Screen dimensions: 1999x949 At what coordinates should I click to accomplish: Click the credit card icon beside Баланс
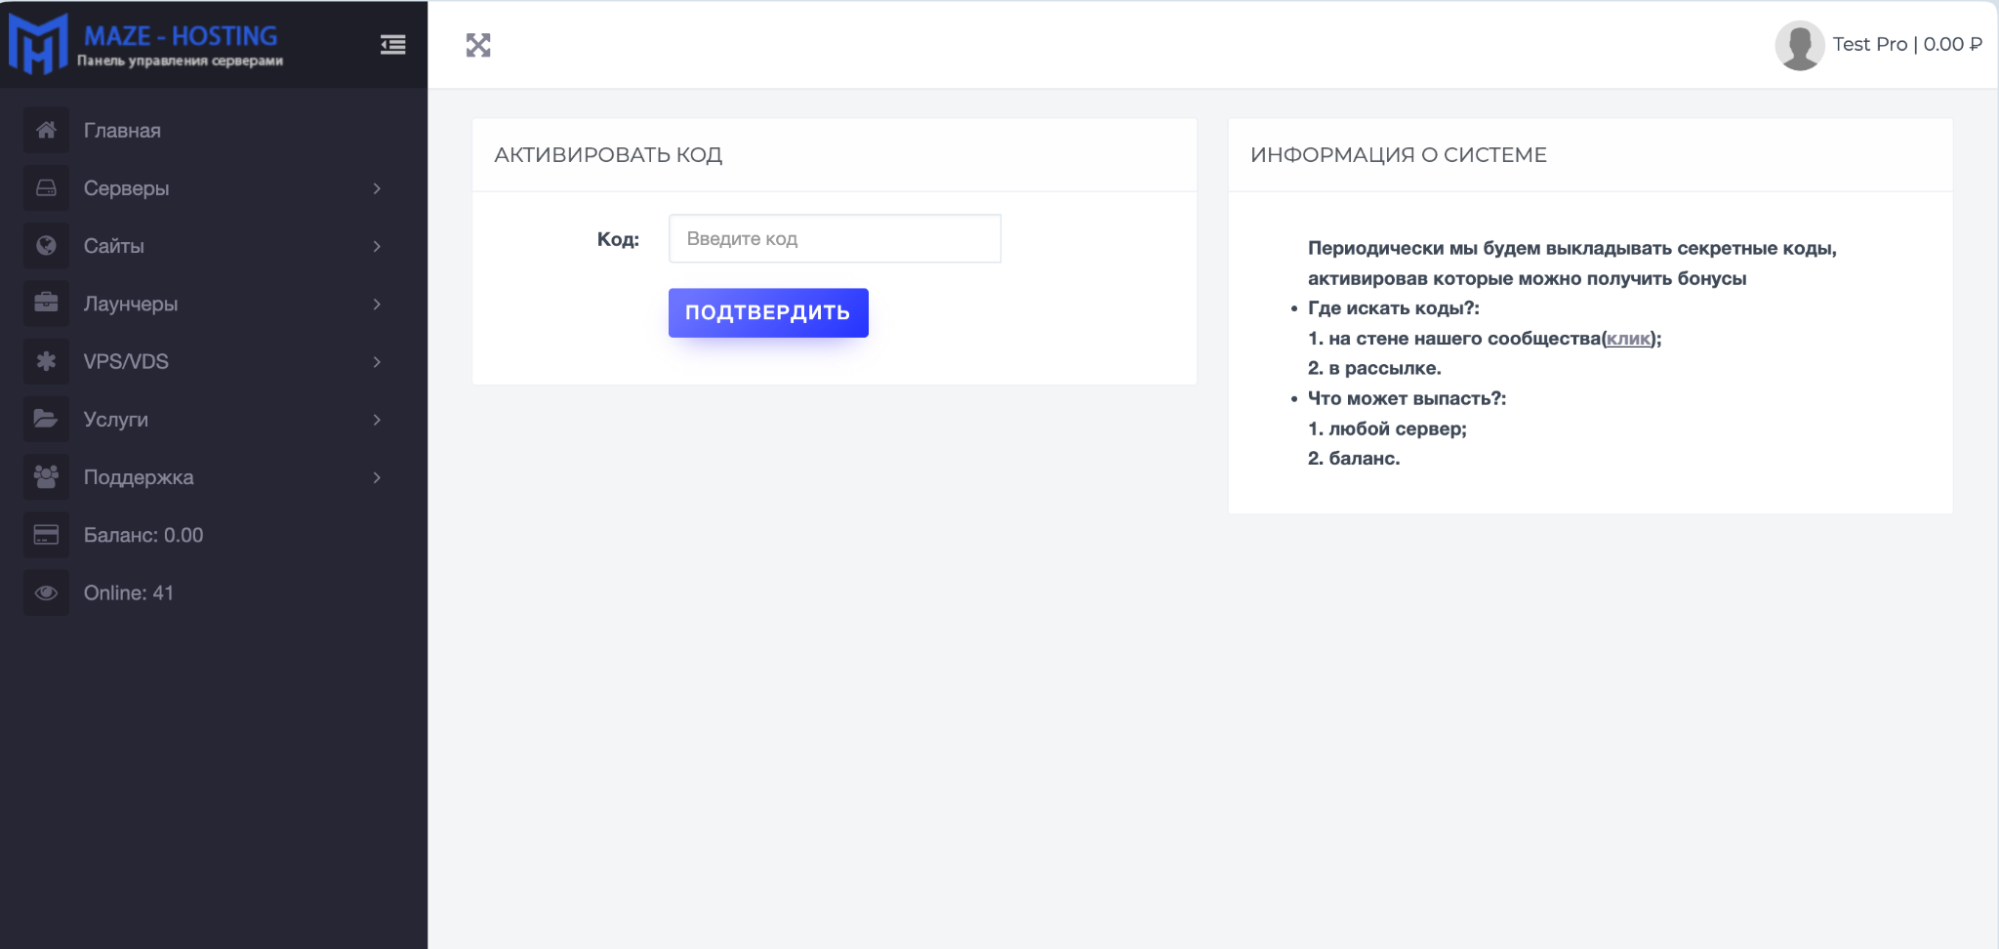[46, 535]
